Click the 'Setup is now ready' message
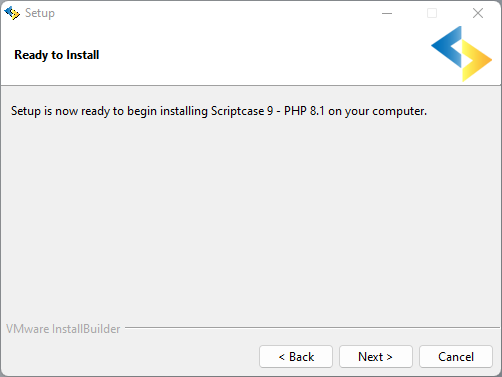The width and height of the screenshot is (502, 377). (219, 111)
